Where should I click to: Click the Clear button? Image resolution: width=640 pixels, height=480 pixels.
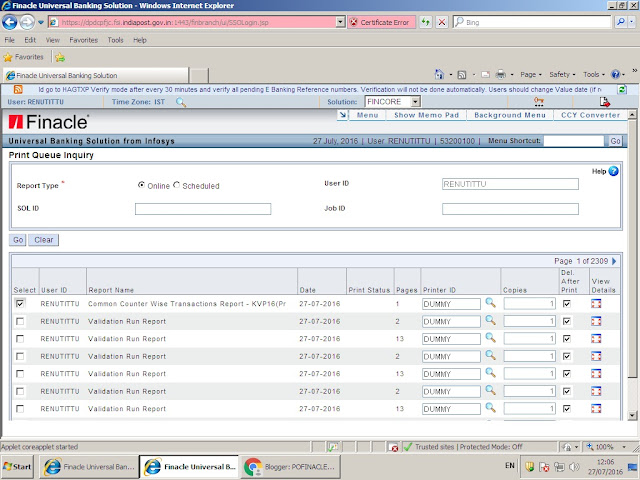(x=44, y=240)
